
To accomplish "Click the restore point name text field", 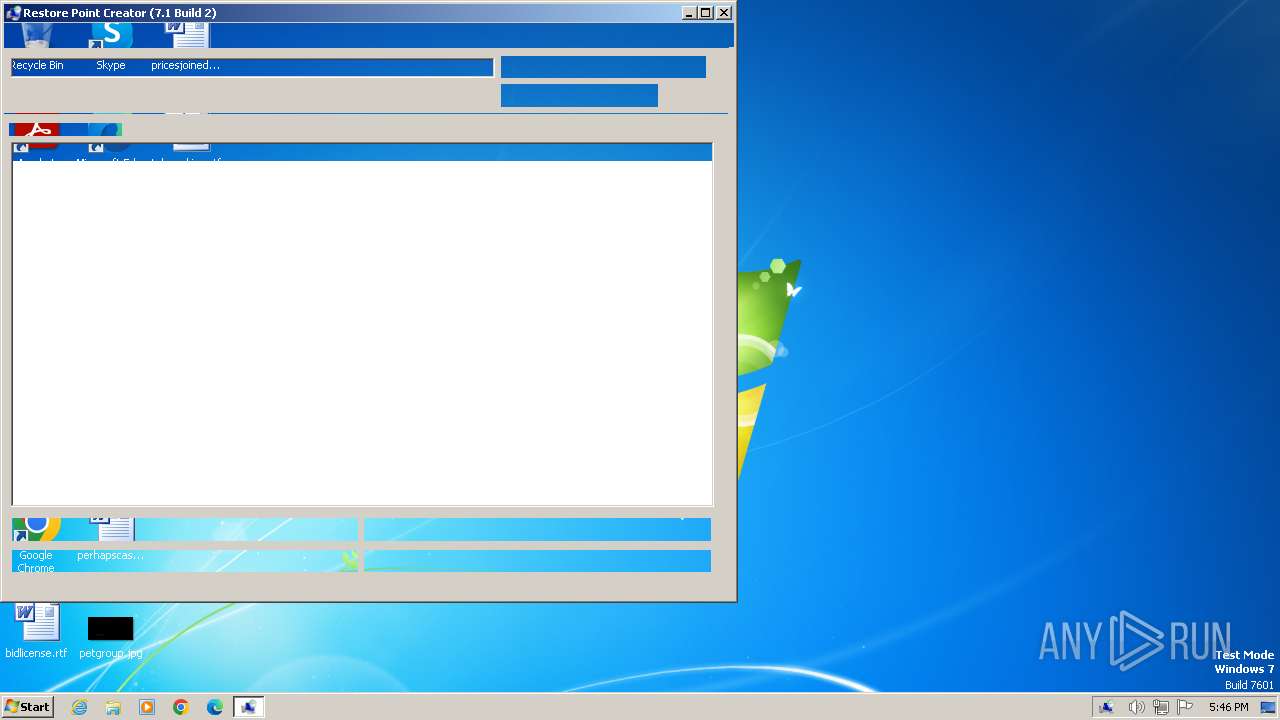I will point(252,67).
